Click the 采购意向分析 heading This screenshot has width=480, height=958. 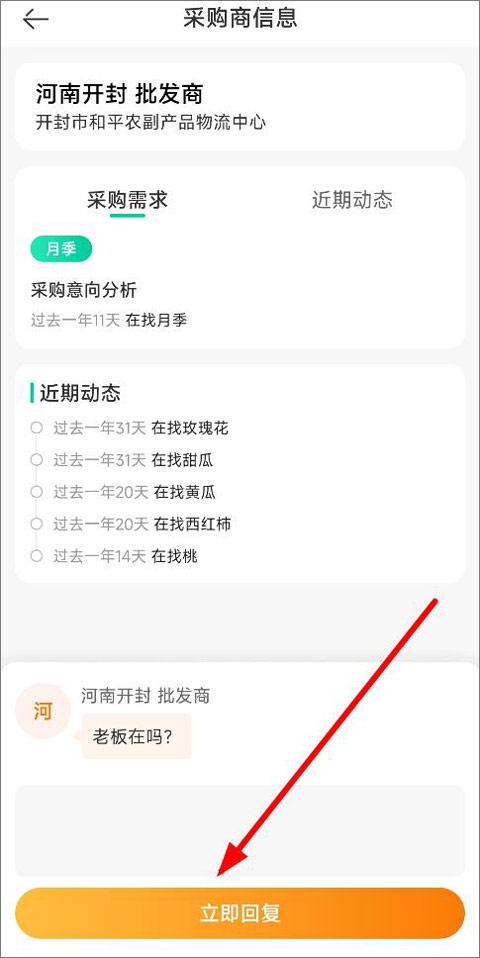(x=84, y=290)
